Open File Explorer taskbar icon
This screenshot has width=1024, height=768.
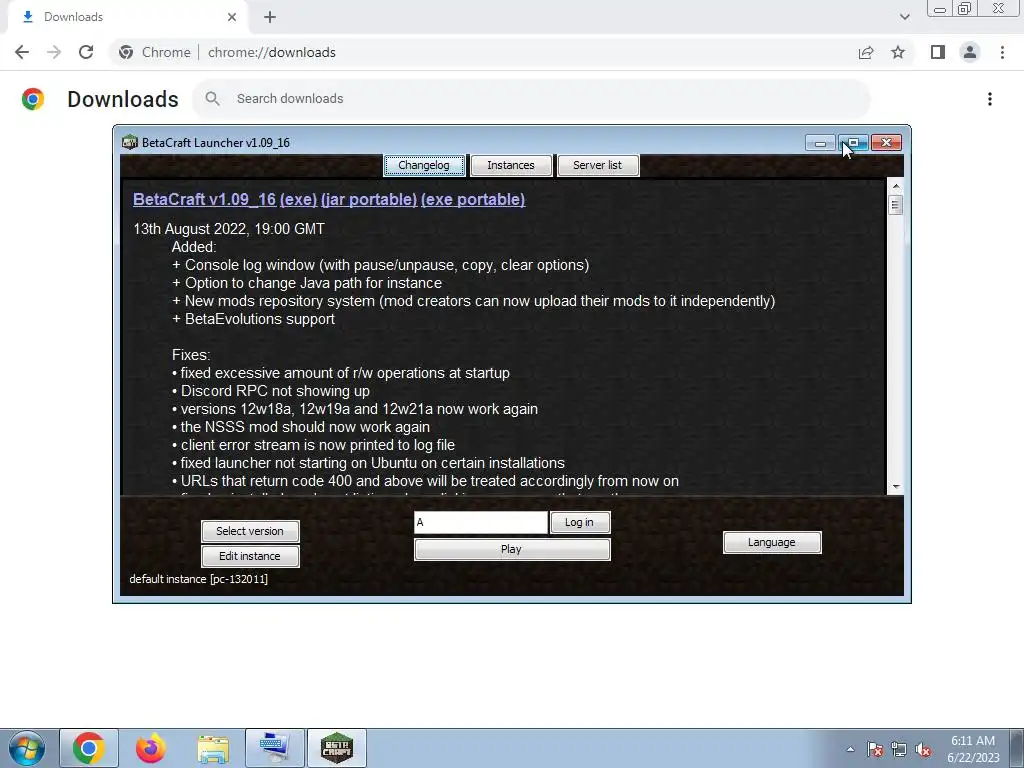[x=213, y=748]
